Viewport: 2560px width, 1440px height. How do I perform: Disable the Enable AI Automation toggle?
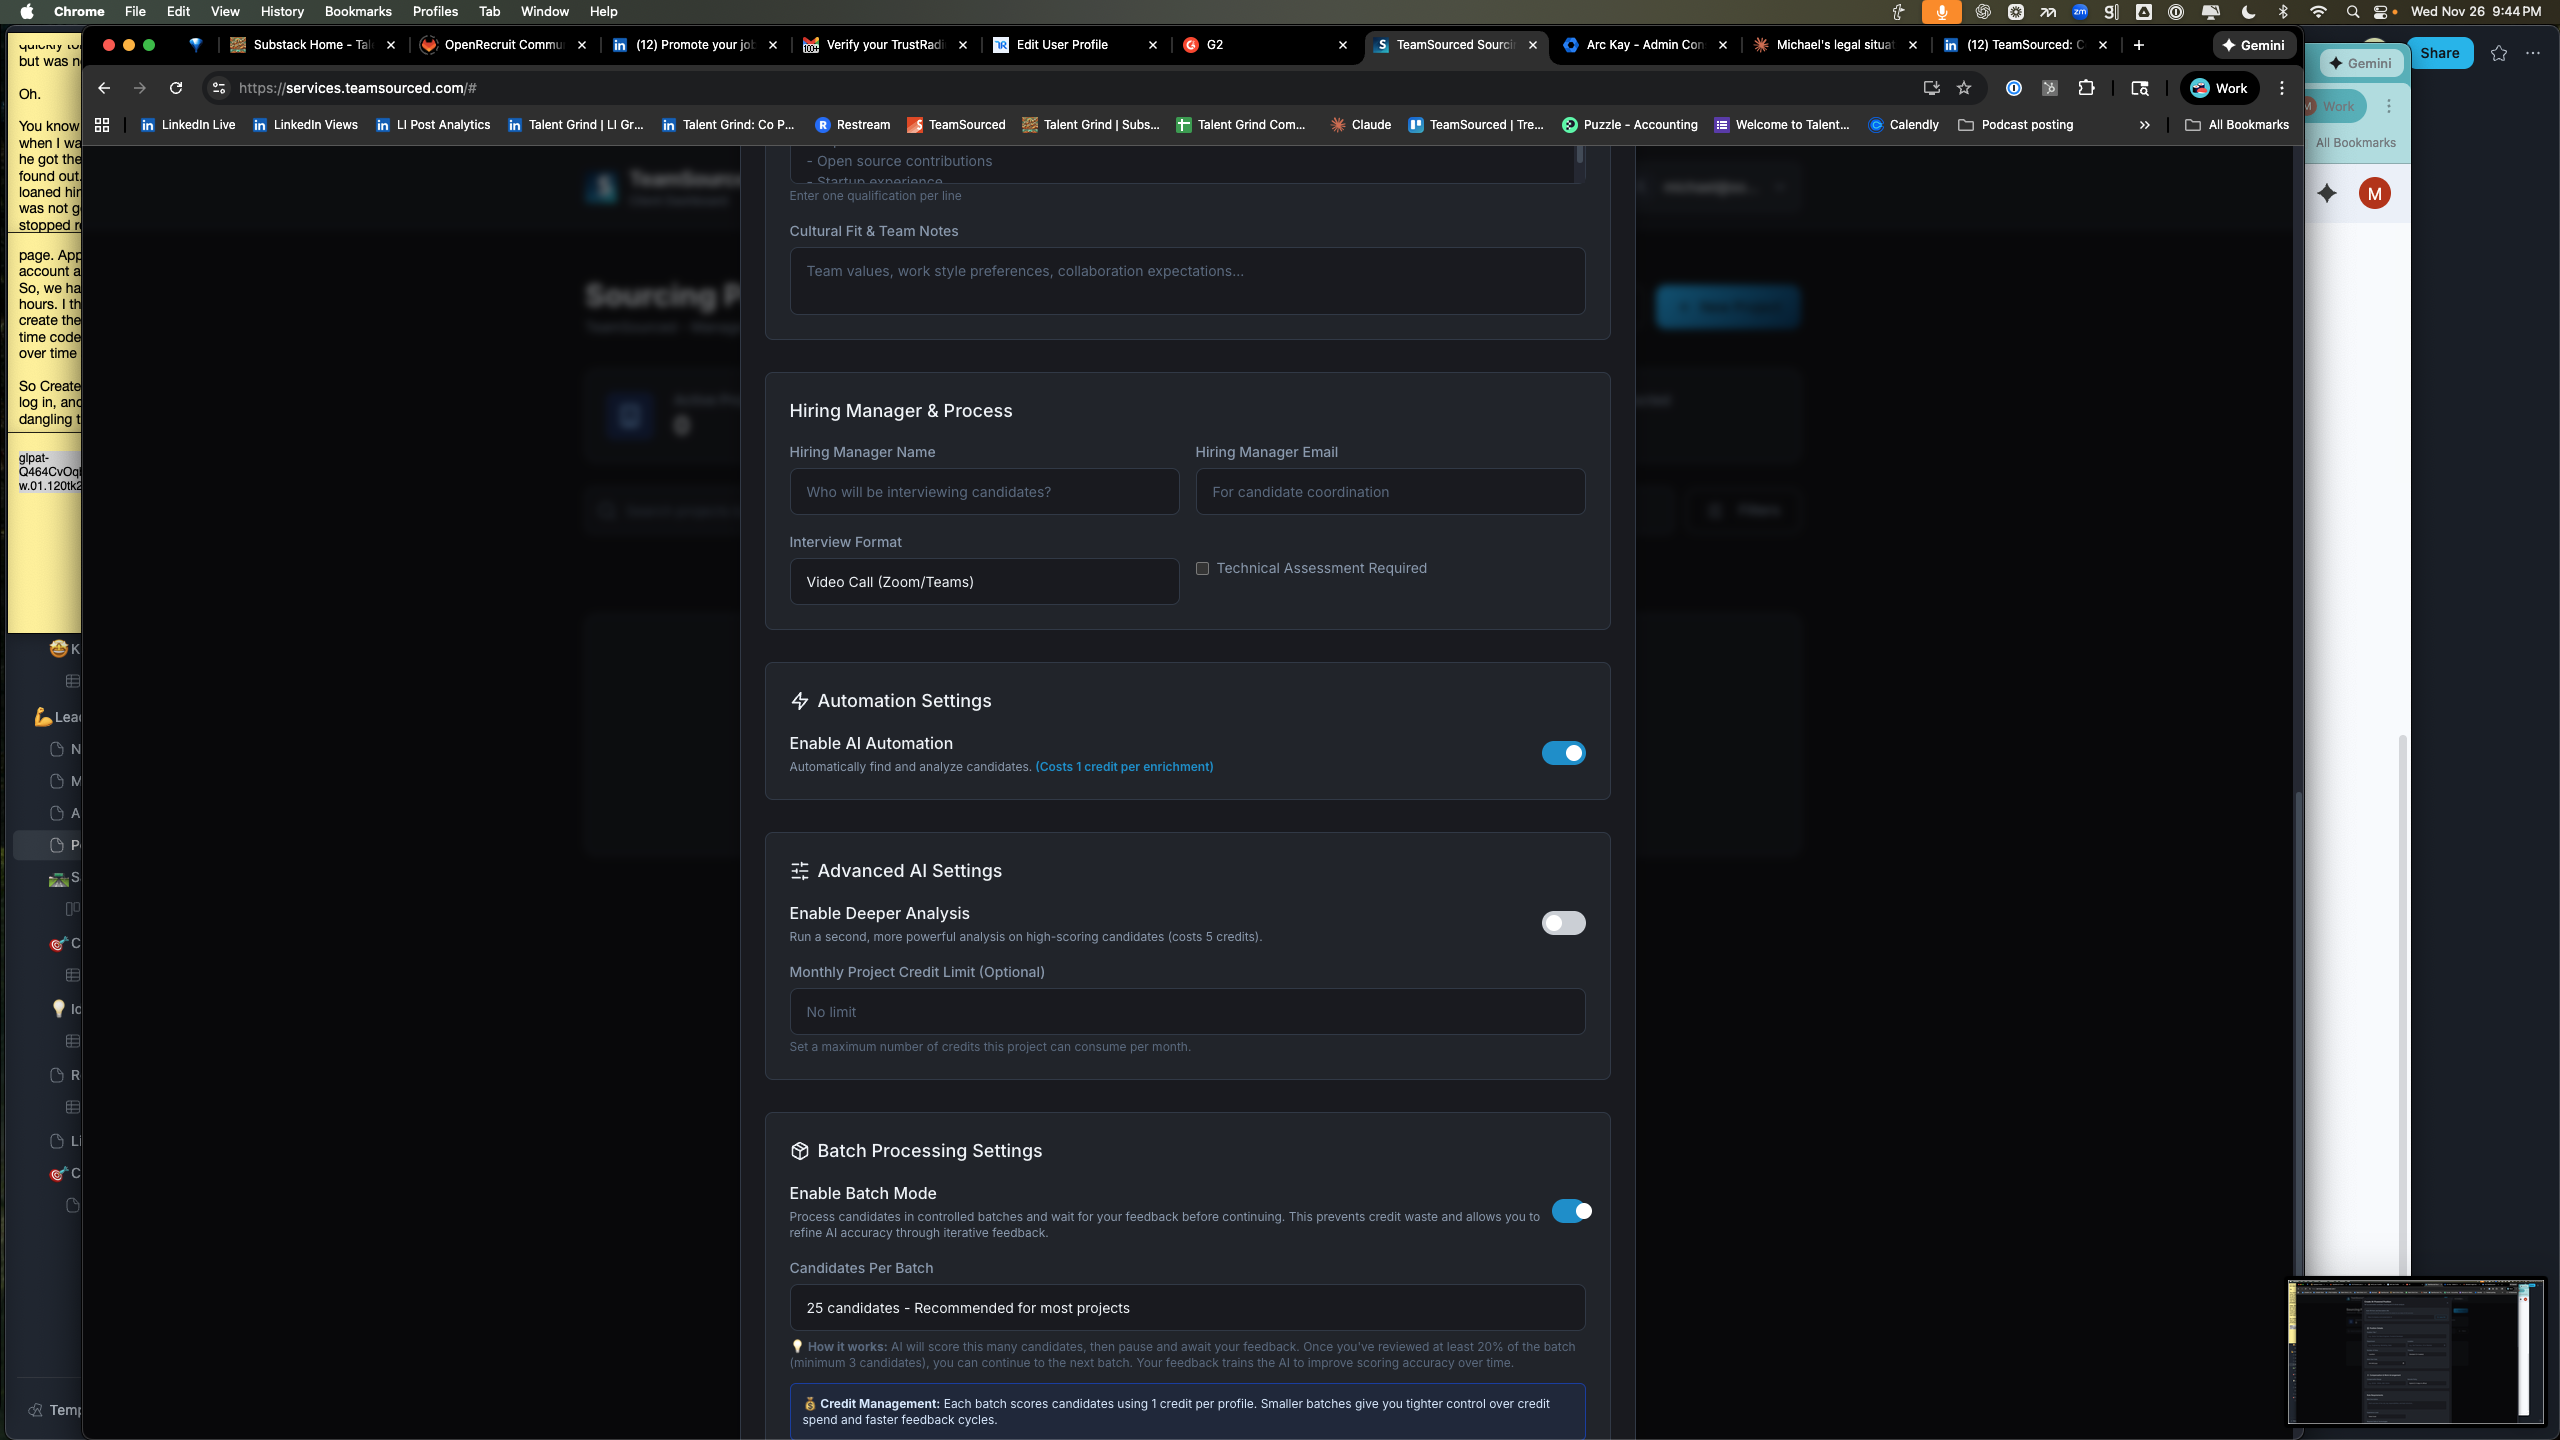pos(1563,753)
